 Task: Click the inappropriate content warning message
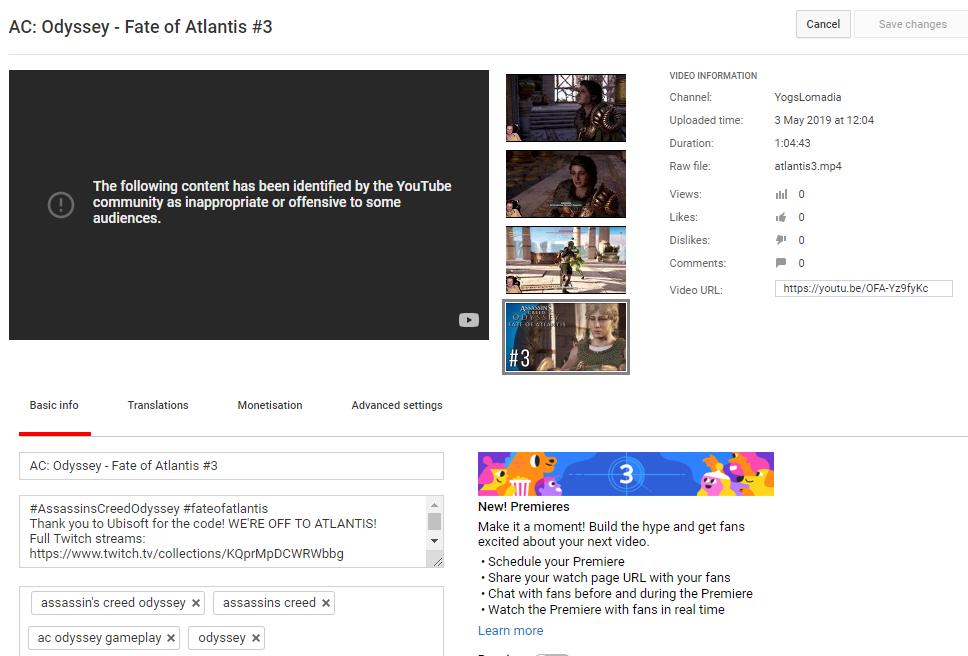tap(272, 202)
